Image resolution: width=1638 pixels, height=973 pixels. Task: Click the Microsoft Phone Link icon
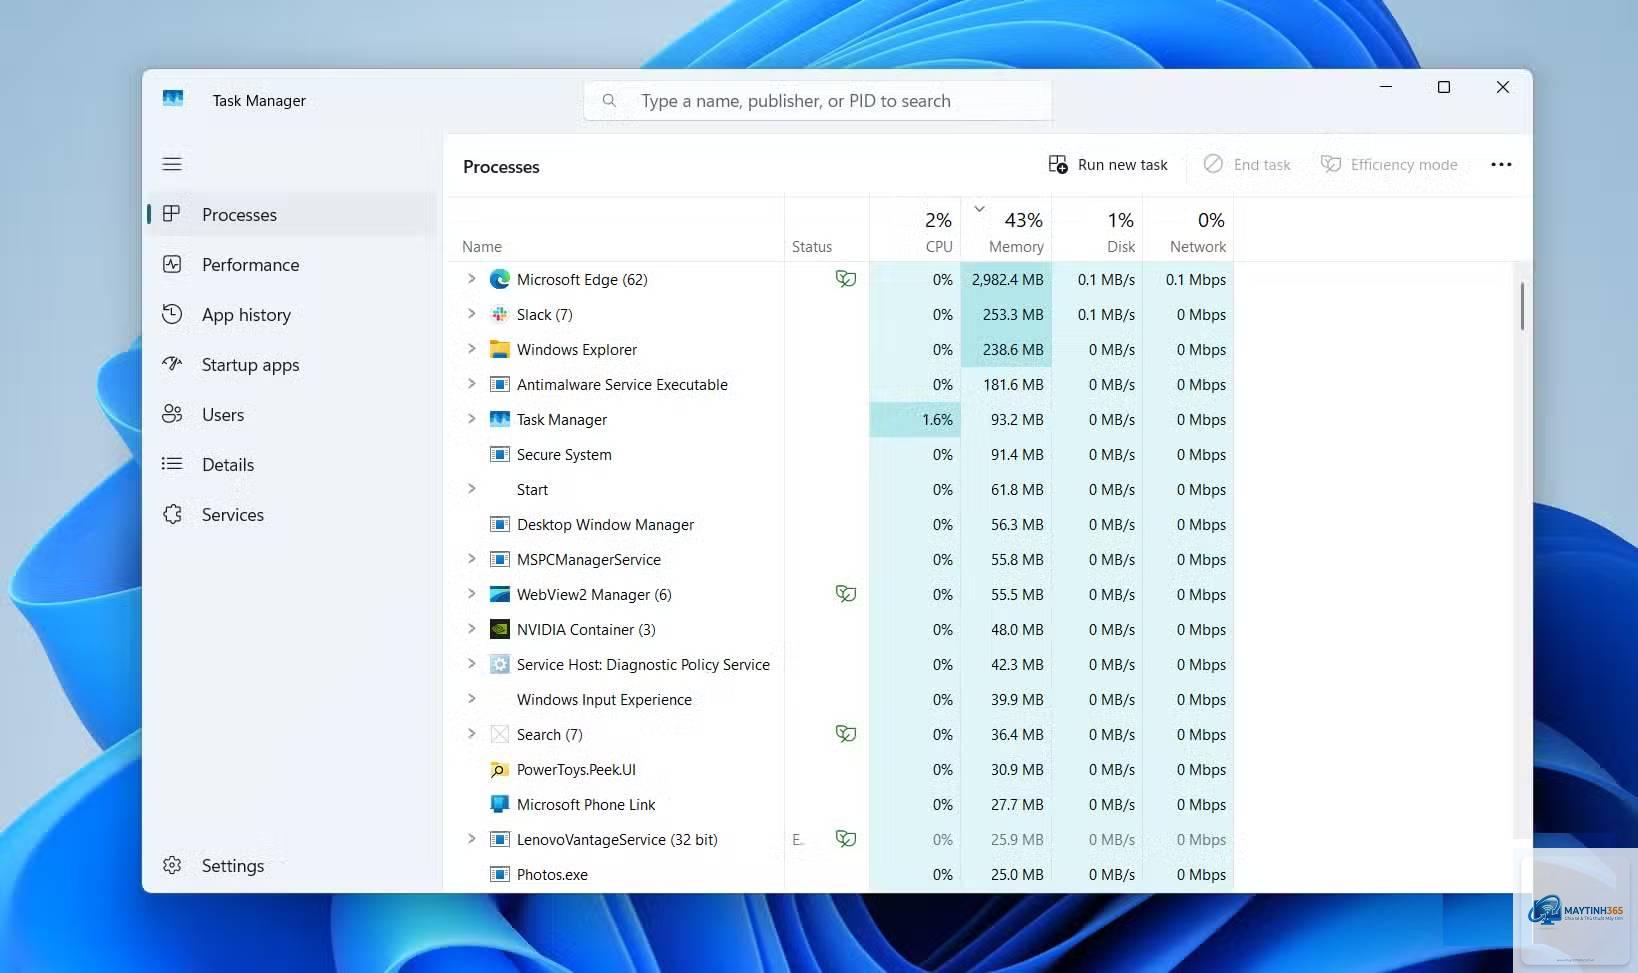499,804
